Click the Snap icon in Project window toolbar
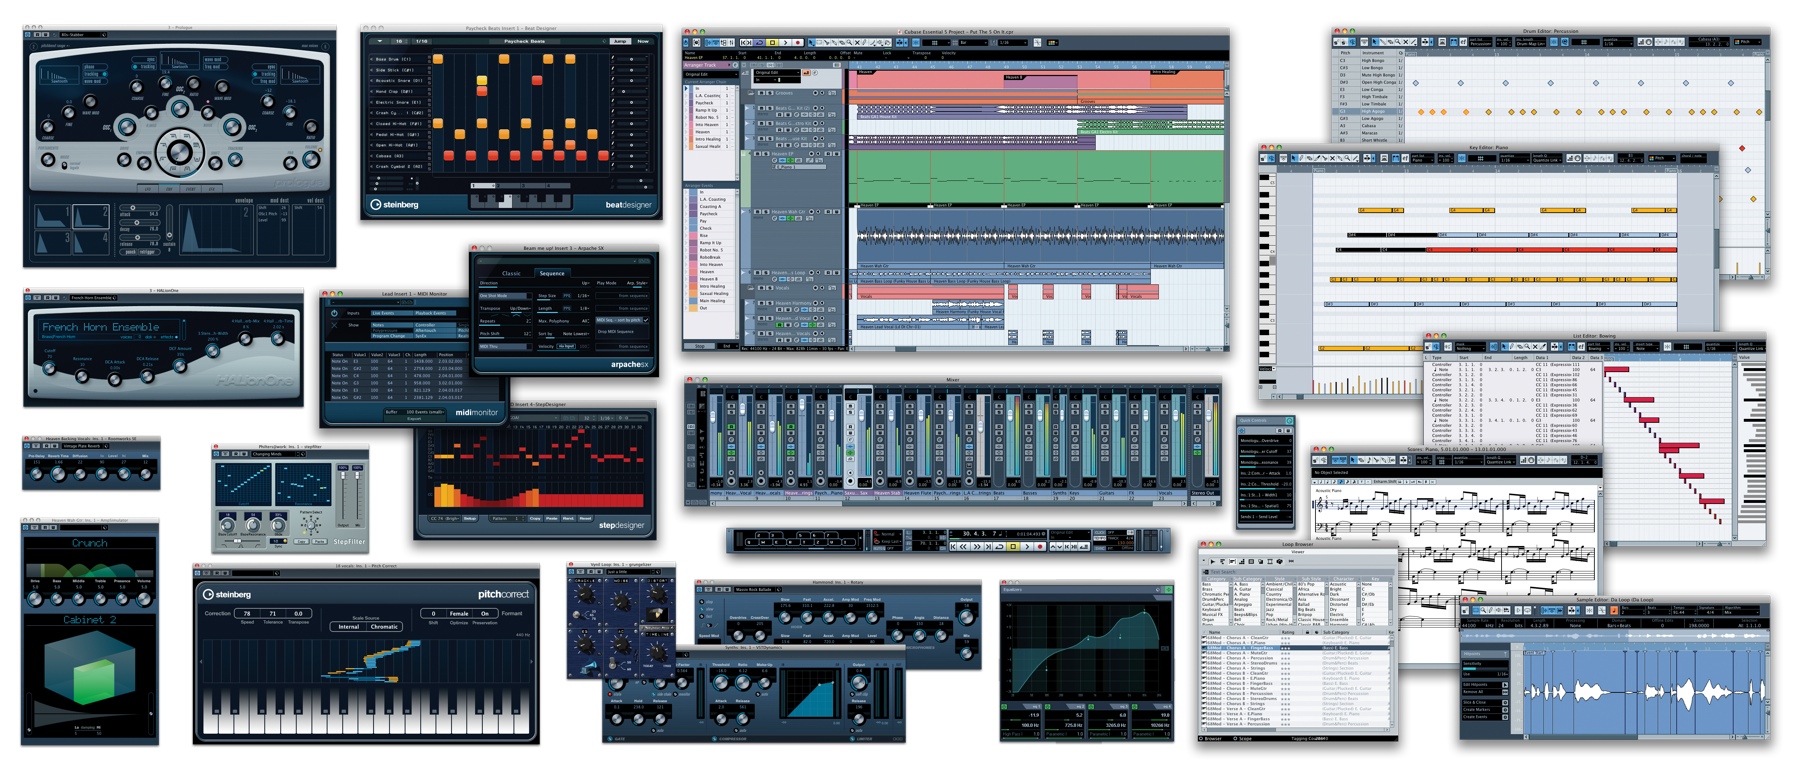This screenshot has height=771, width=1800. (916, 43)
